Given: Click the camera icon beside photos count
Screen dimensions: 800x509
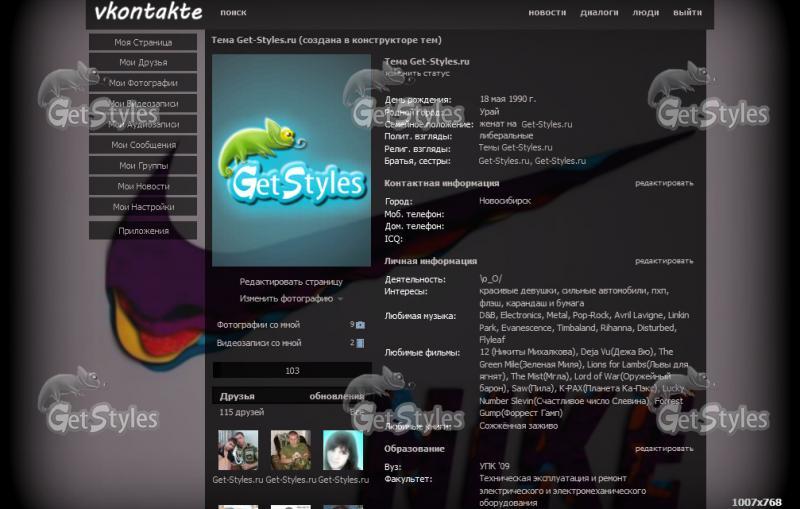Looking at the screenshot, I should pos(360,325).
